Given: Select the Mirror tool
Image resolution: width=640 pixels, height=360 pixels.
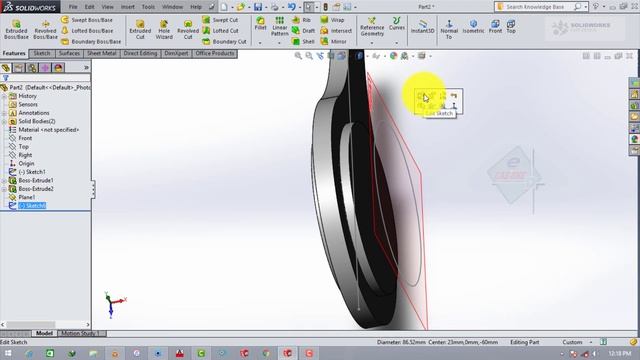Looking at the screenshot, I should (x=333, y=42).
